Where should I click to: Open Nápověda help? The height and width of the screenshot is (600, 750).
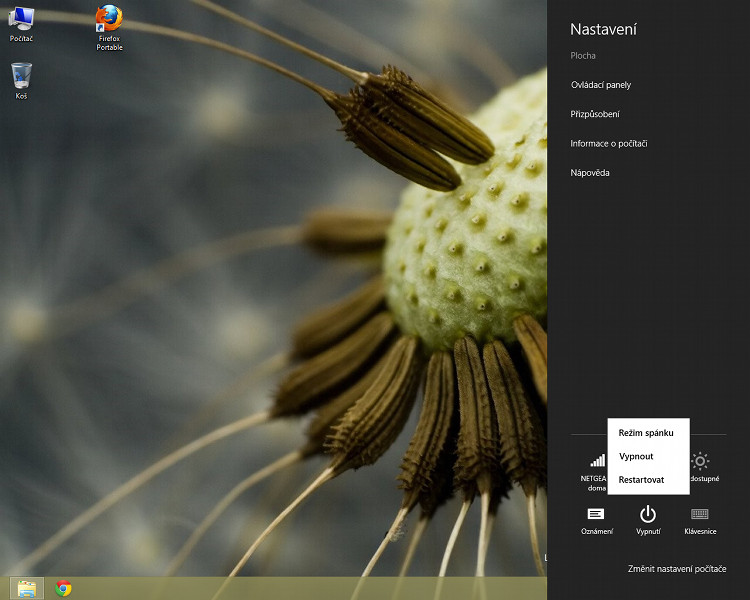590,173
